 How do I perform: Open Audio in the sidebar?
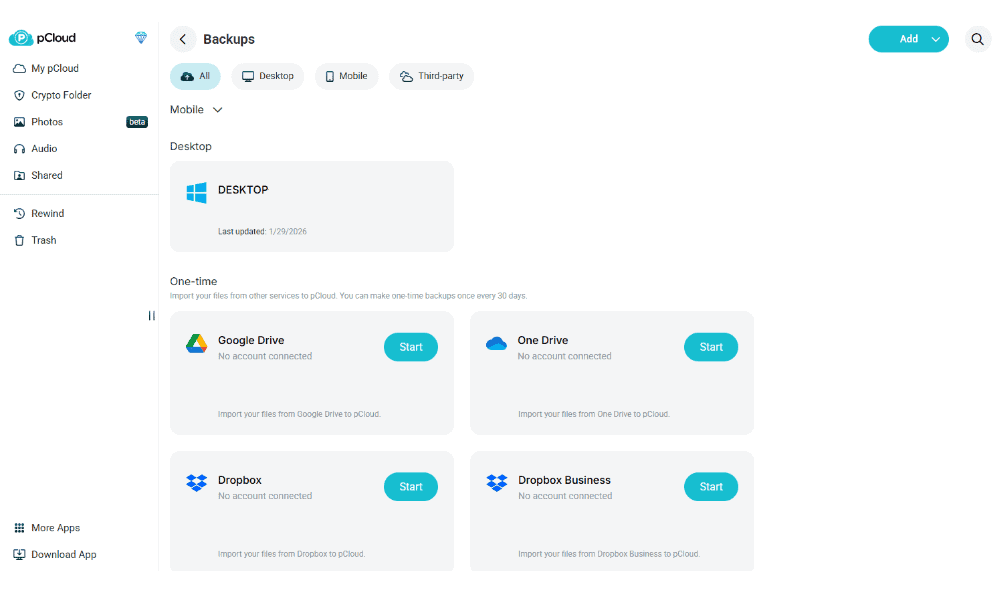(44, 148)
